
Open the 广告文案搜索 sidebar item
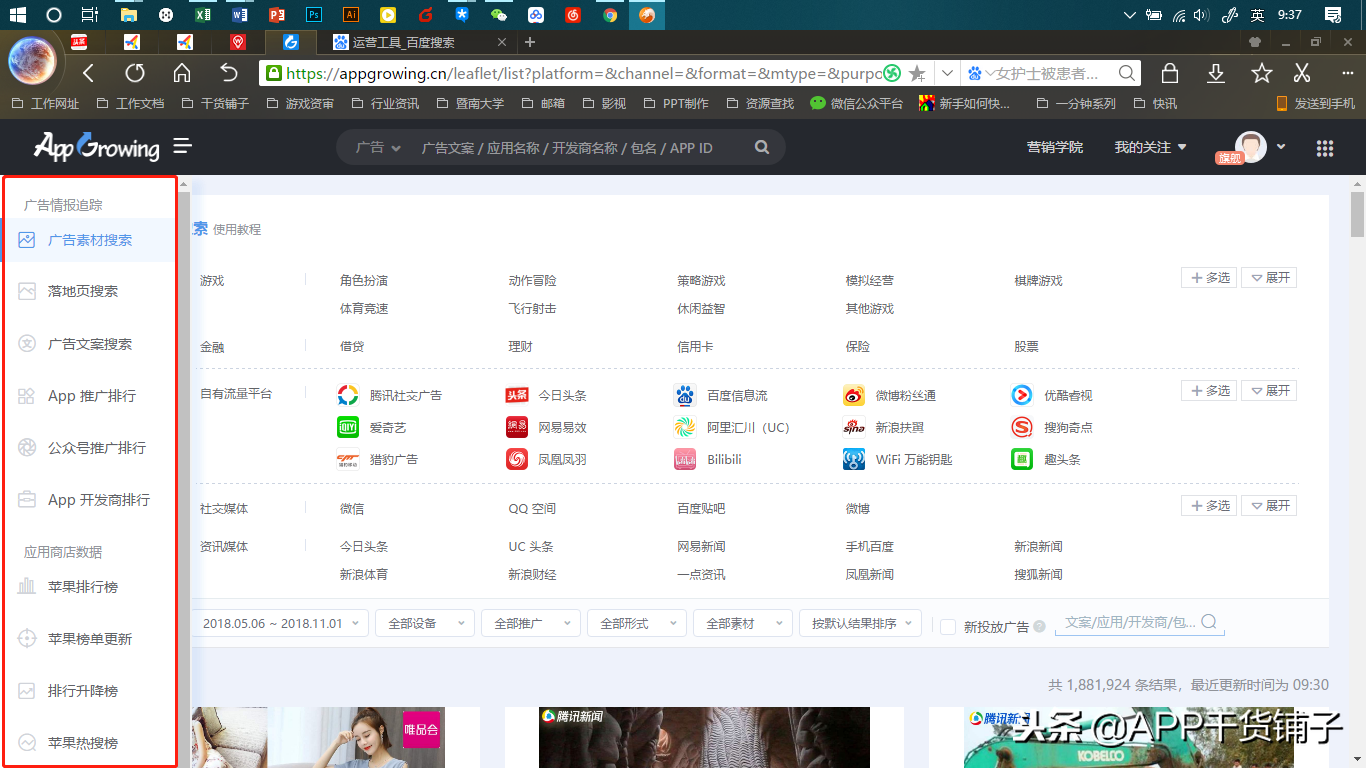click(x=90, y=344)
